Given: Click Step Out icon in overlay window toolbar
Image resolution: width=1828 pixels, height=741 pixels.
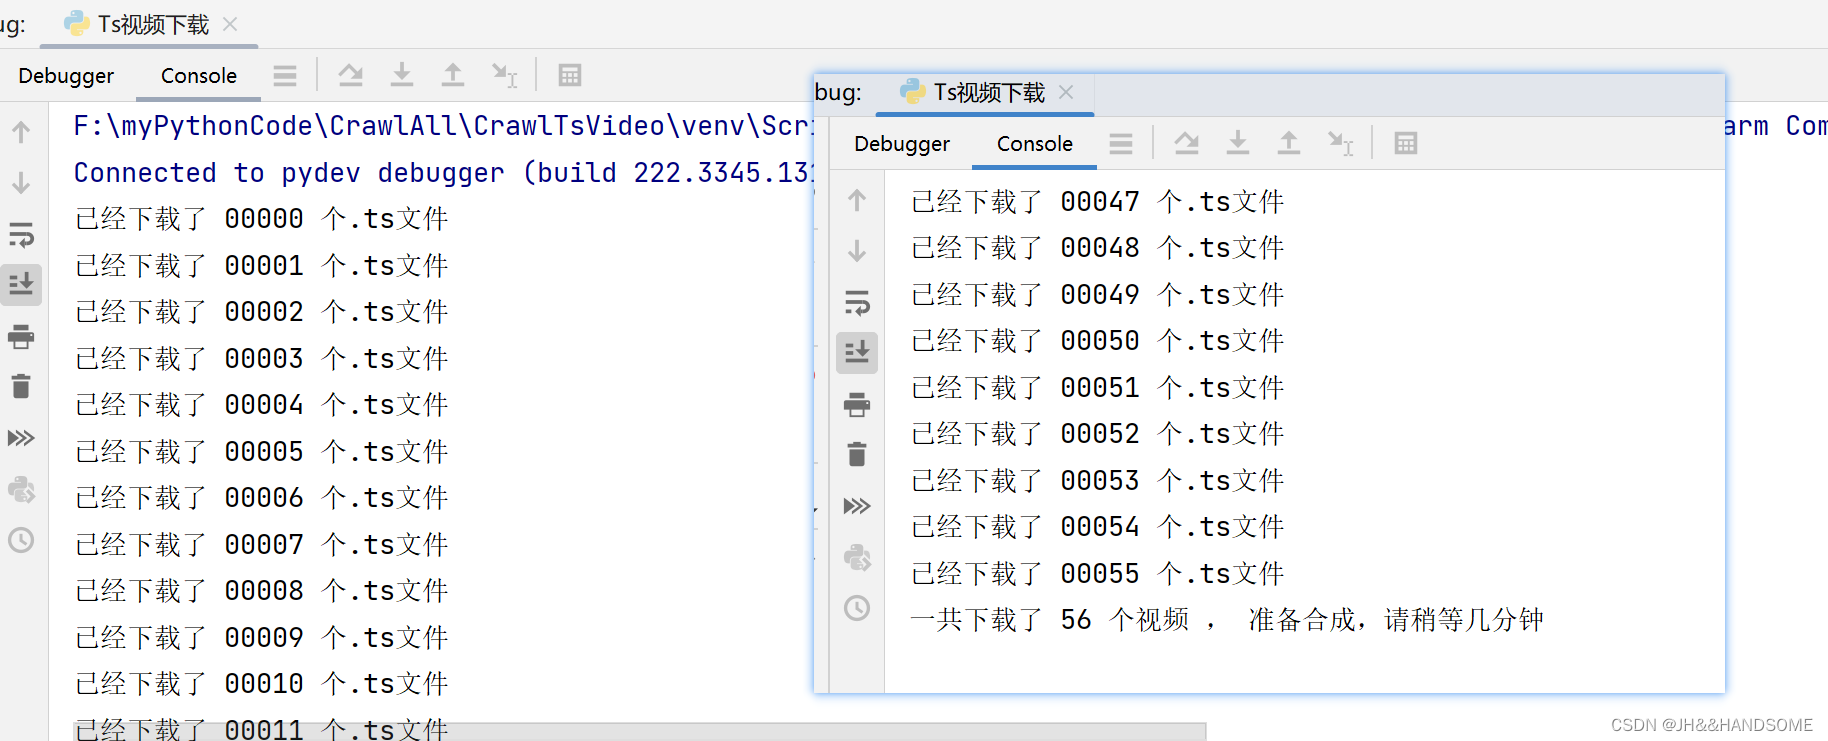Looking at the screenshot, I should pos(1289,144).
